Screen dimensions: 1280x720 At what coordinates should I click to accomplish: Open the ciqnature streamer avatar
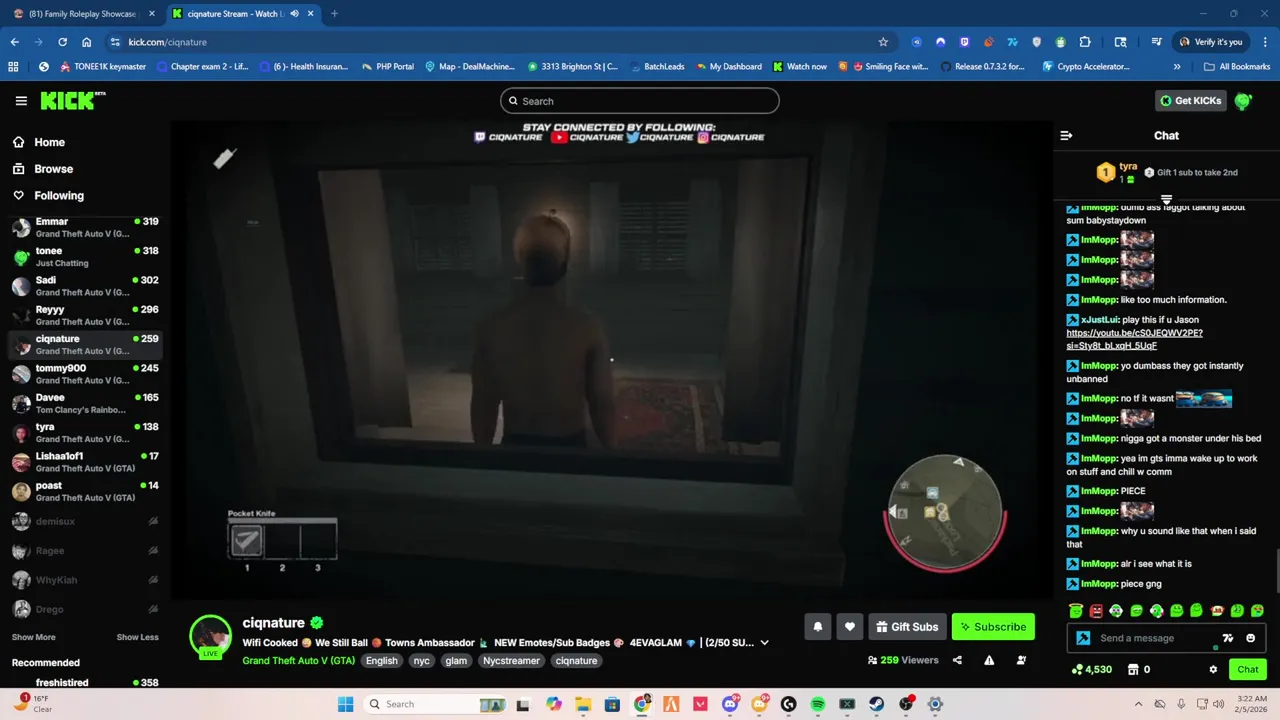coord(211,636)
